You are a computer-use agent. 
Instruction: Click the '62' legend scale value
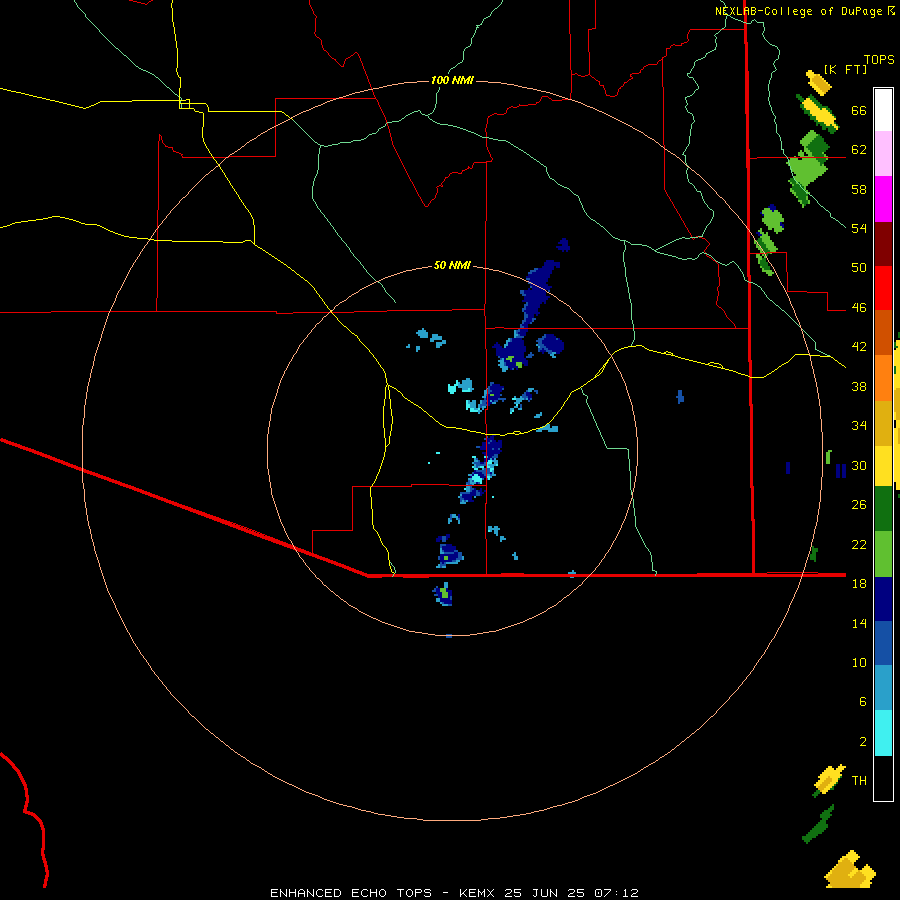[859, 150]
